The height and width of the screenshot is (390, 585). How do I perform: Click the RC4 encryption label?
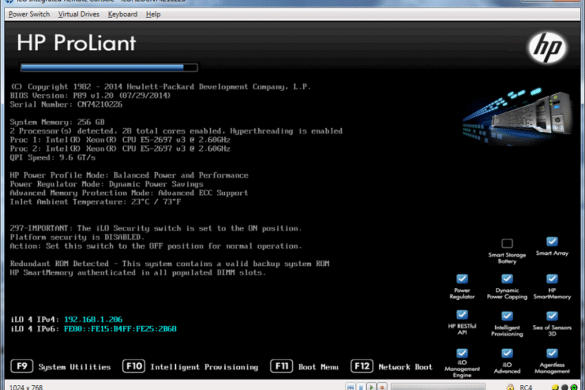click(x=526, y=388)
